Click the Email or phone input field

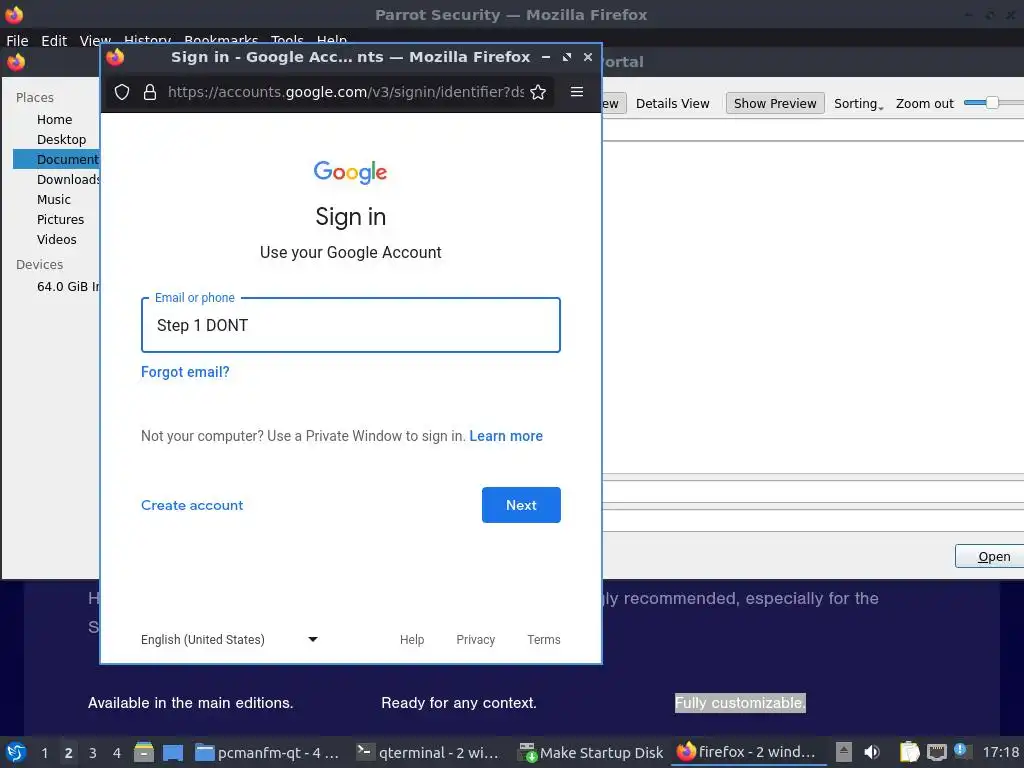tap(351, 325)
